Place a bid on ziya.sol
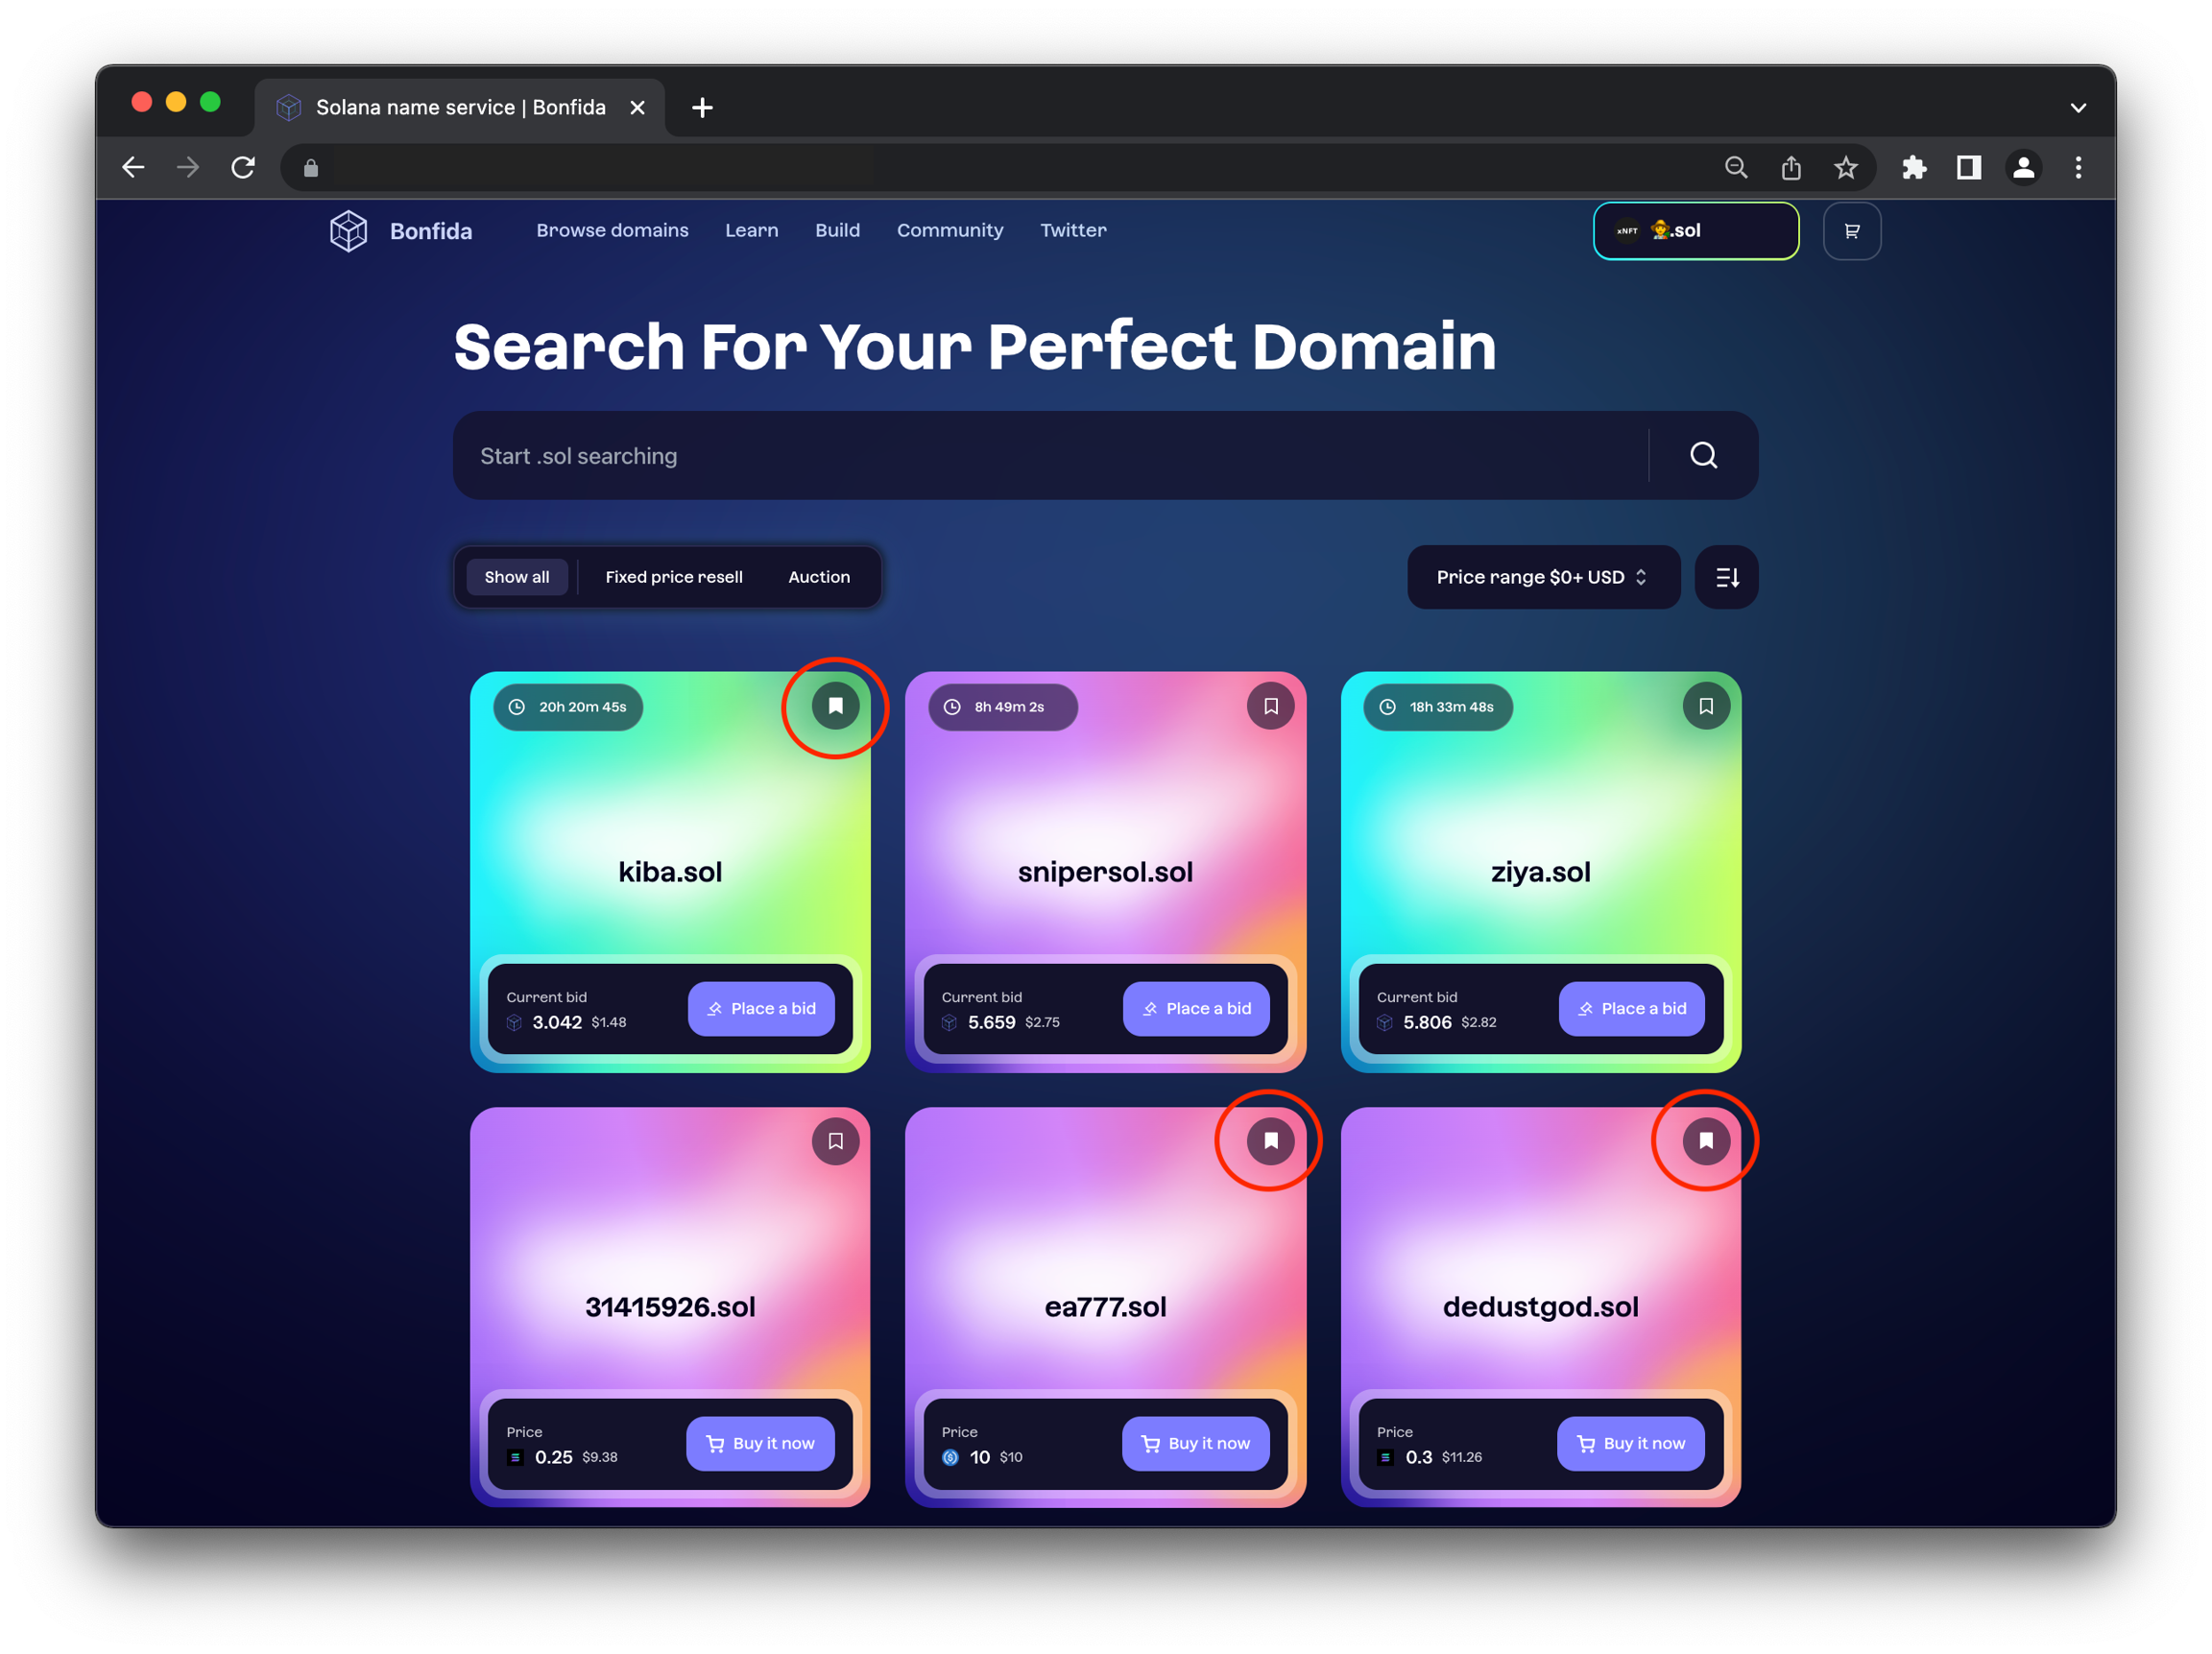The height and width of the screenshot is (1654, 2212). [1630, 1008]
